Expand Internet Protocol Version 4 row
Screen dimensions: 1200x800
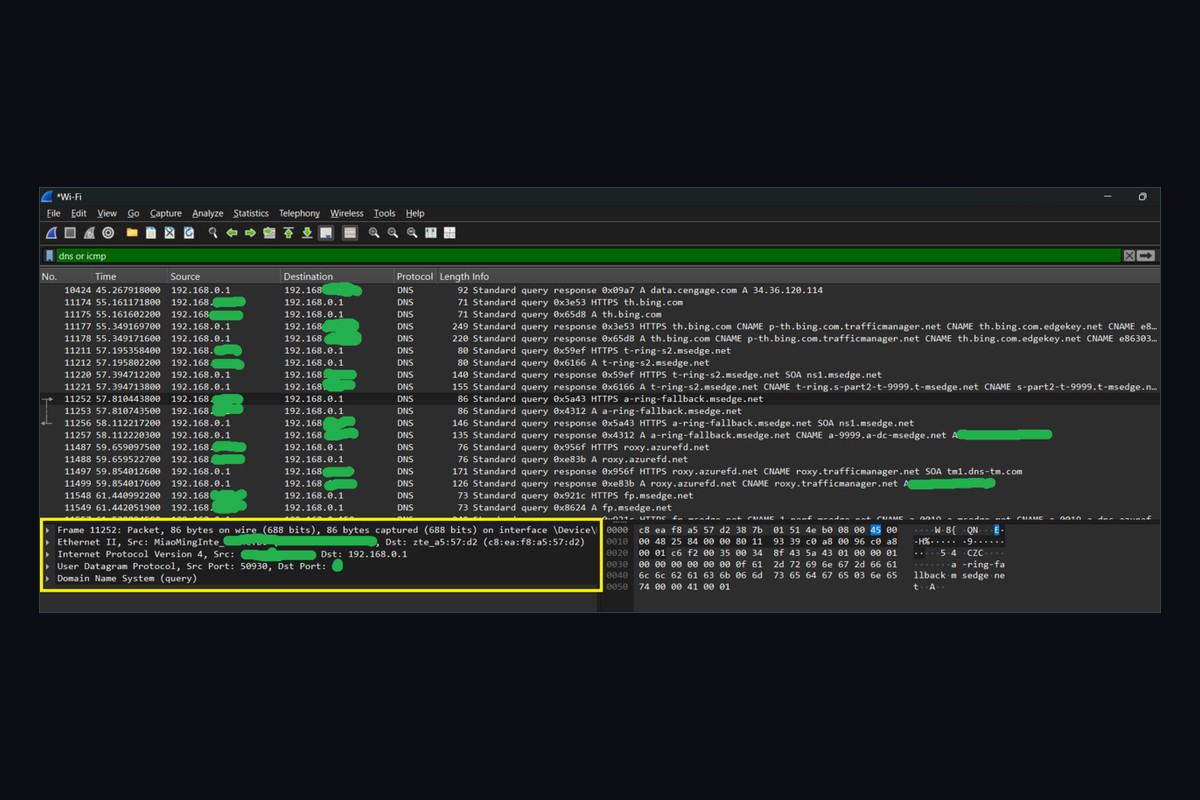47,554
